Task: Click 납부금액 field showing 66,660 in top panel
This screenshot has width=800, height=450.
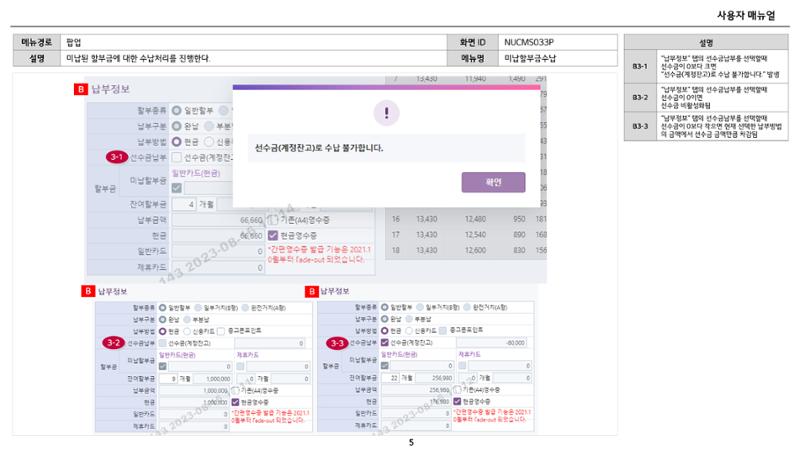Action: [218, 220]
